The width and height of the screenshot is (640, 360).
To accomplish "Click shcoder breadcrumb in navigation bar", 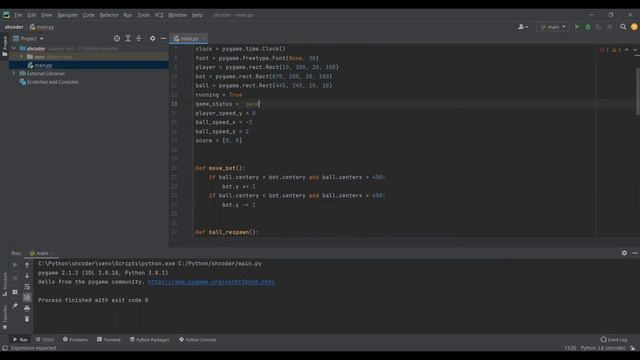I will tap(14, 27).
